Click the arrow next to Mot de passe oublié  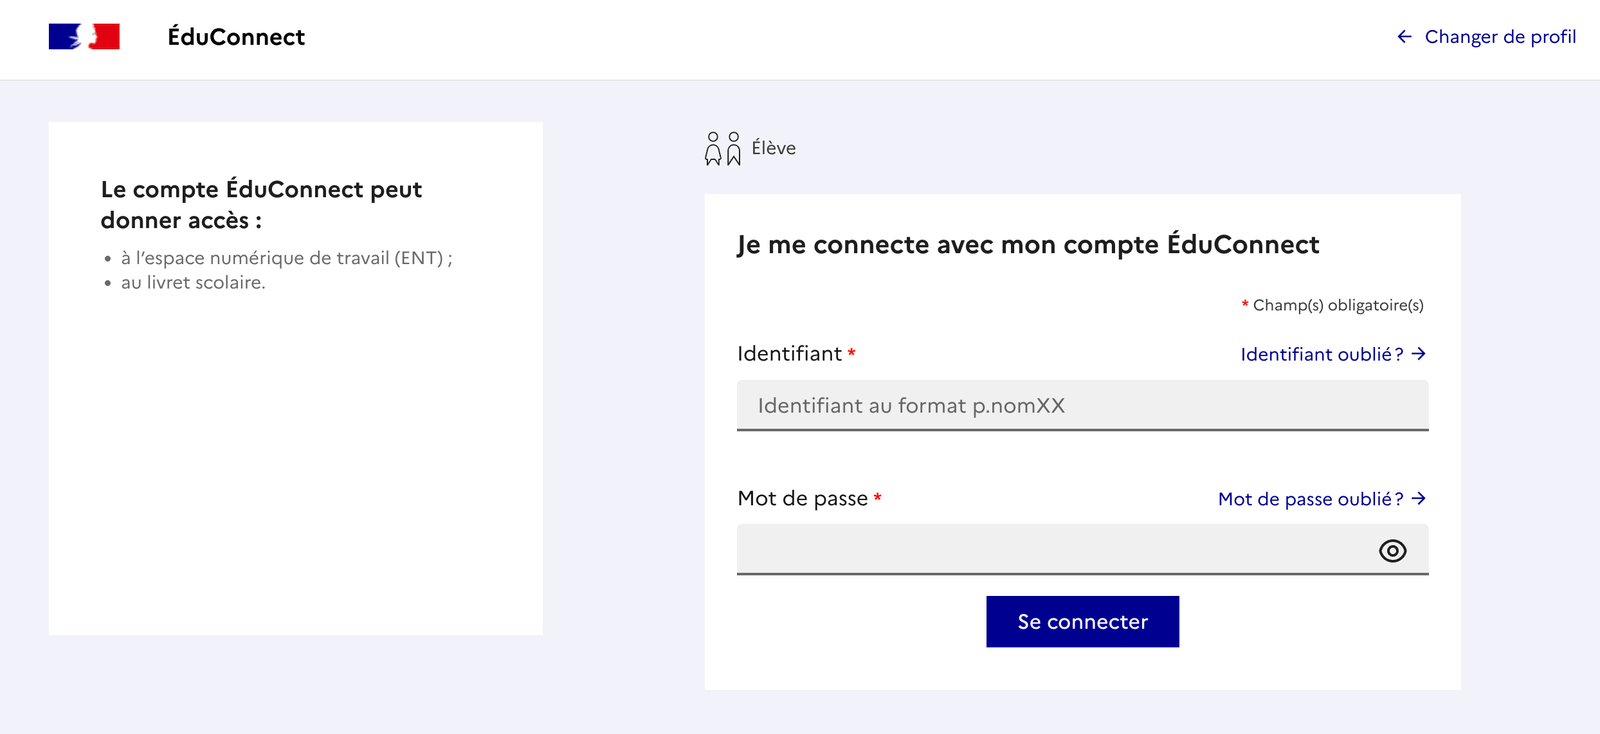point(1419,499)
